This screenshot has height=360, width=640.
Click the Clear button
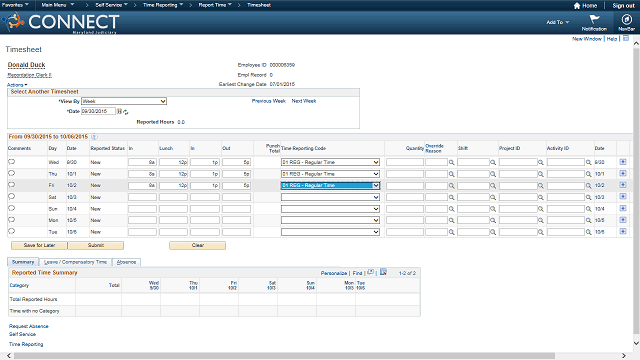click(198, 245)
